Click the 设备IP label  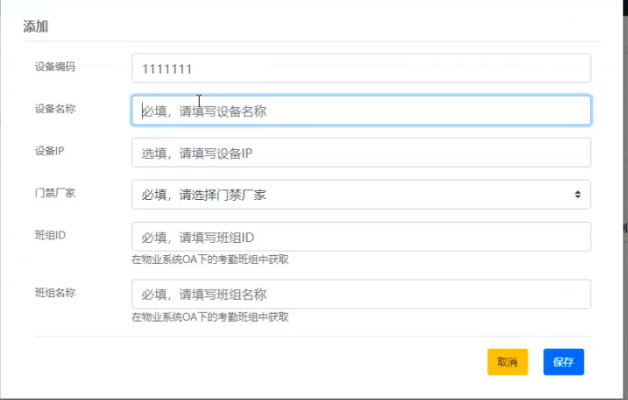tap(49, 151)
